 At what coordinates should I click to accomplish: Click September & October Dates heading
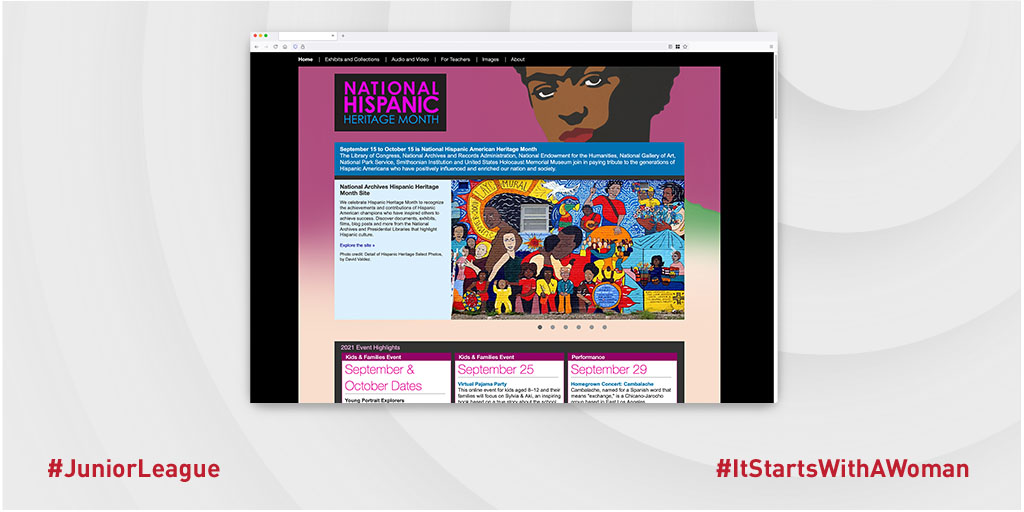[x=383, y=377]
